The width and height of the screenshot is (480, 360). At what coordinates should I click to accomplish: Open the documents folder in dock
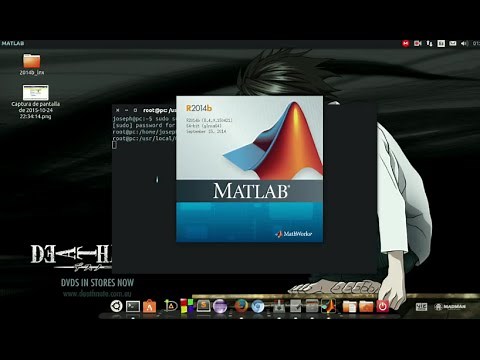click(350, 306)
